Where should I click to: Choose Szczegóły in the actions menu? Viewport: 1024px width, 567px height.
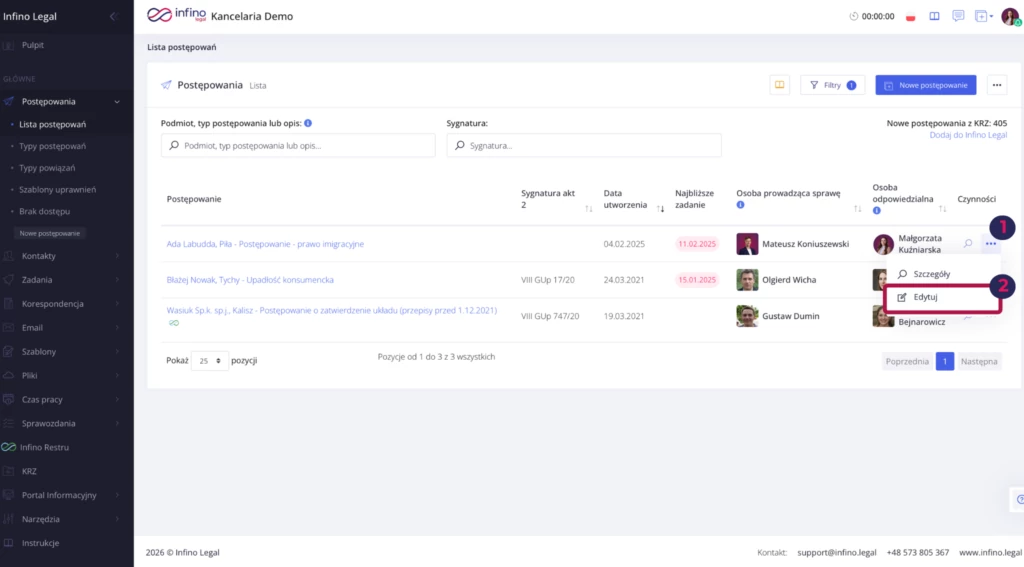point(931,274)
